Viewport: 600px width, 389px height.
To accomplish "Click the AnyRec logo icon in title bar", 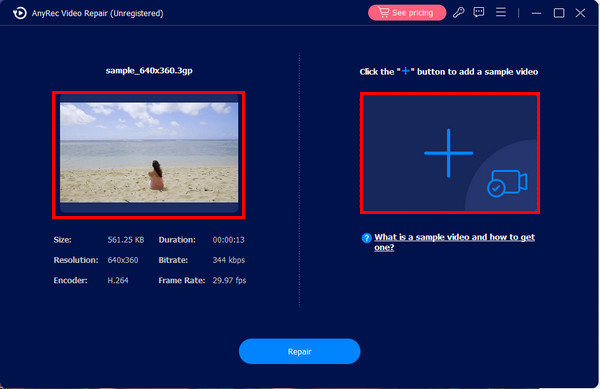I will pyautogui.click(x=20, y=13).
